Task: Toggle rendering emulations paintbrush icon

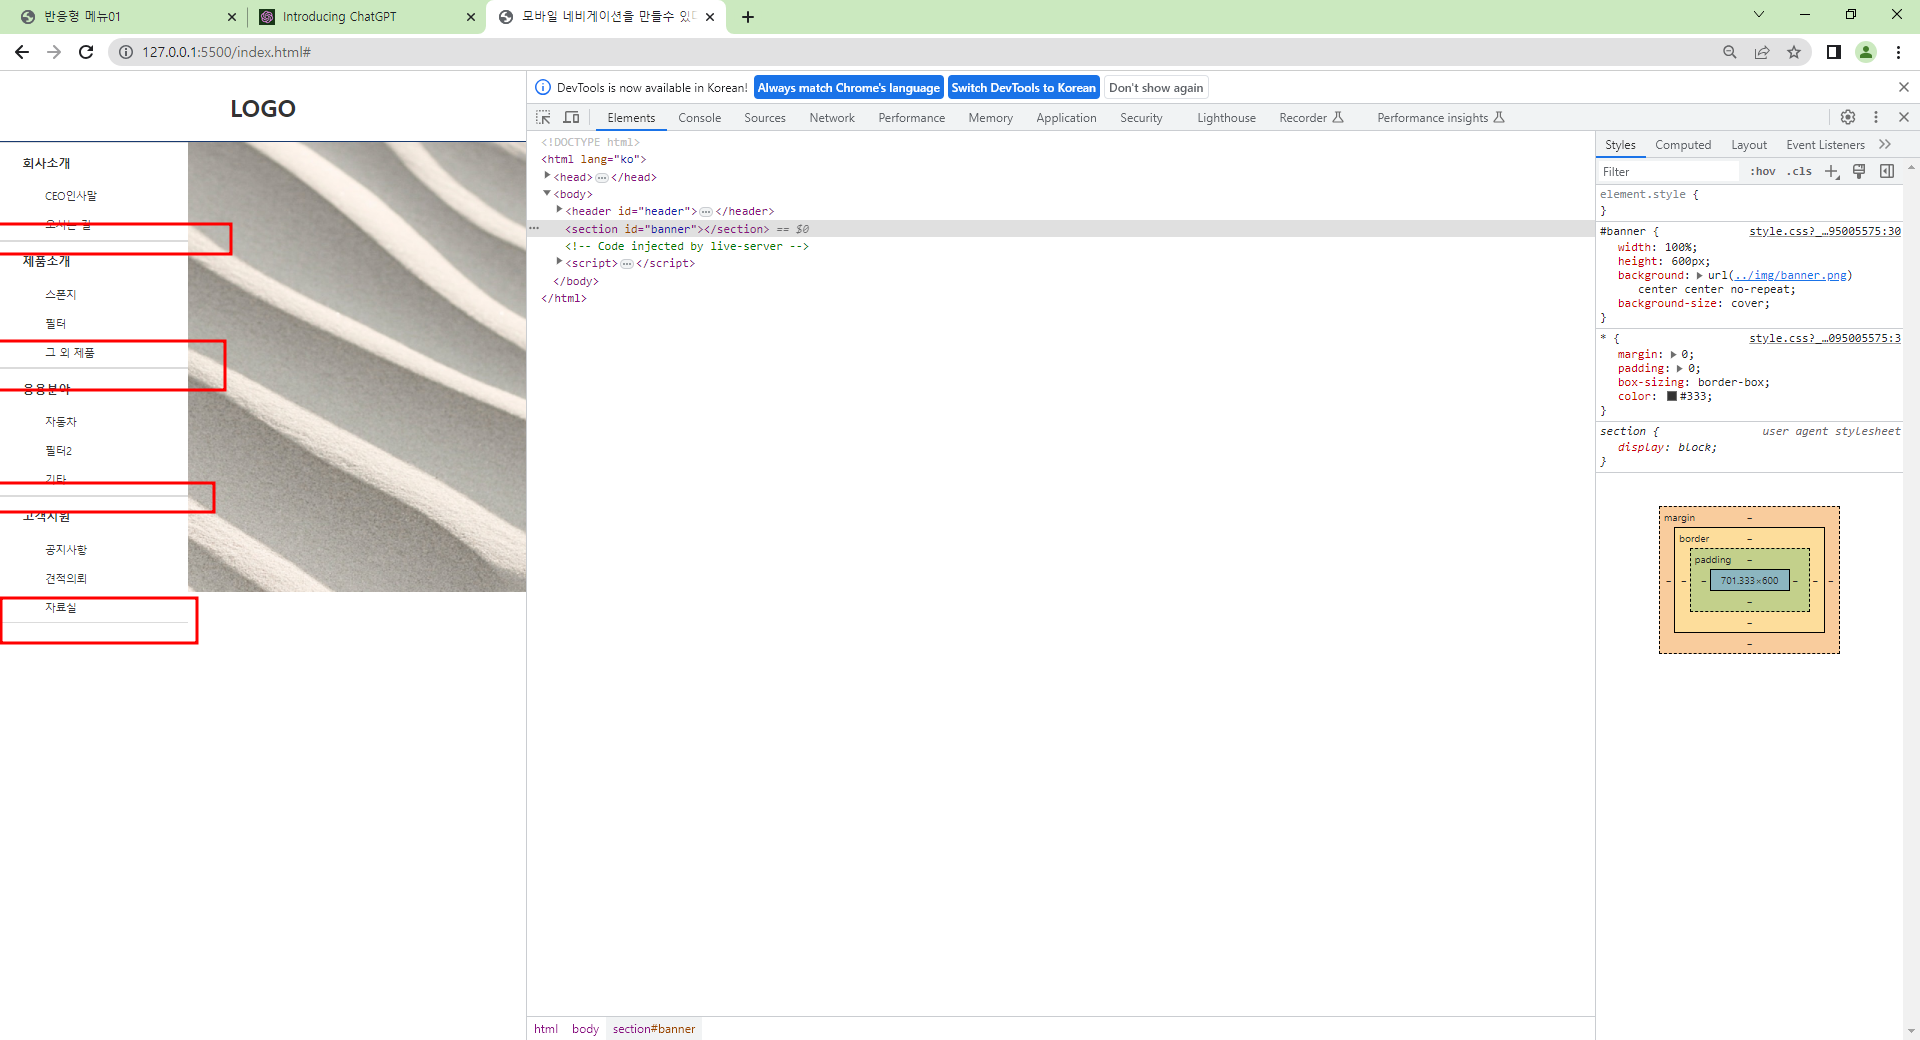Action: (x=1859, y=171)
